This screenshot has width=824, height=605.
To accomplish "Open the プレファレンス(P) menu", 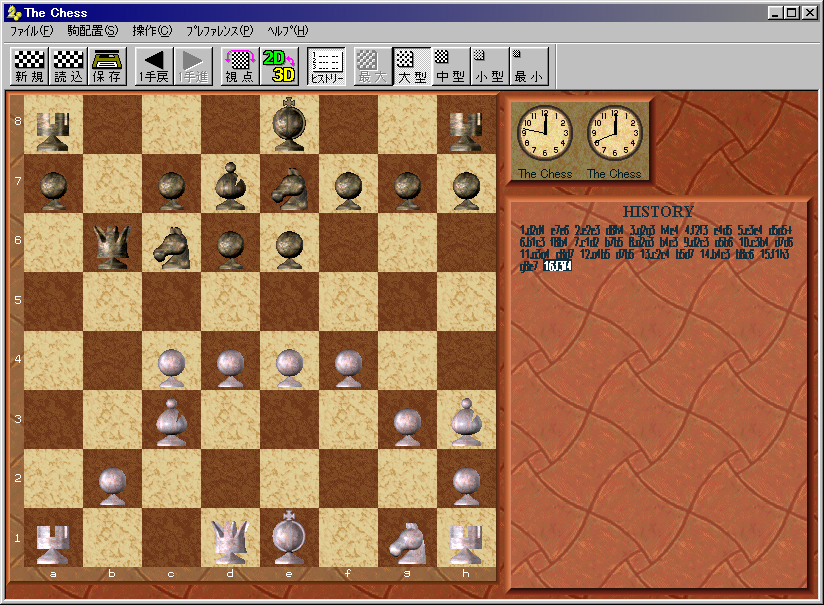I will 220,30.
